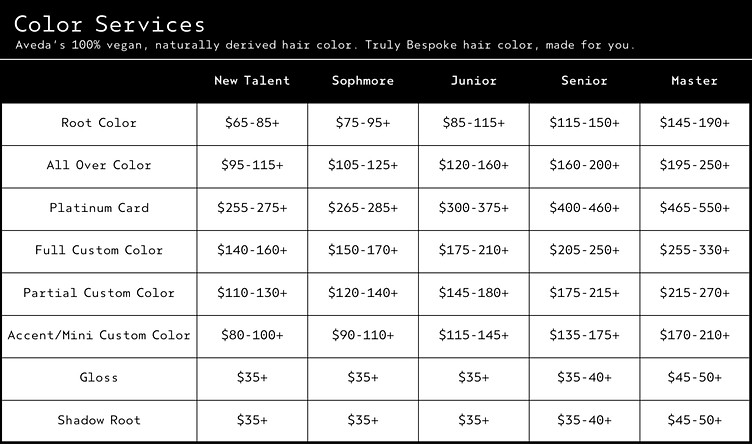Open the All Over Color service label

click(x=99, y=165)
